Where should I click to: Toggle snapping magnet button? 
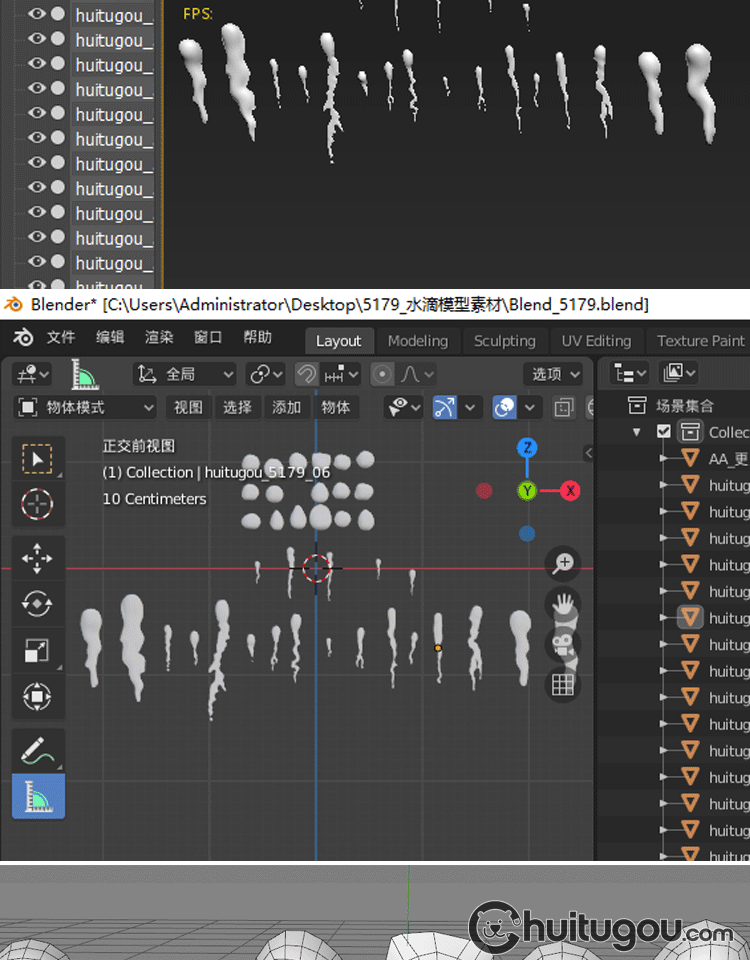(307, 374)
